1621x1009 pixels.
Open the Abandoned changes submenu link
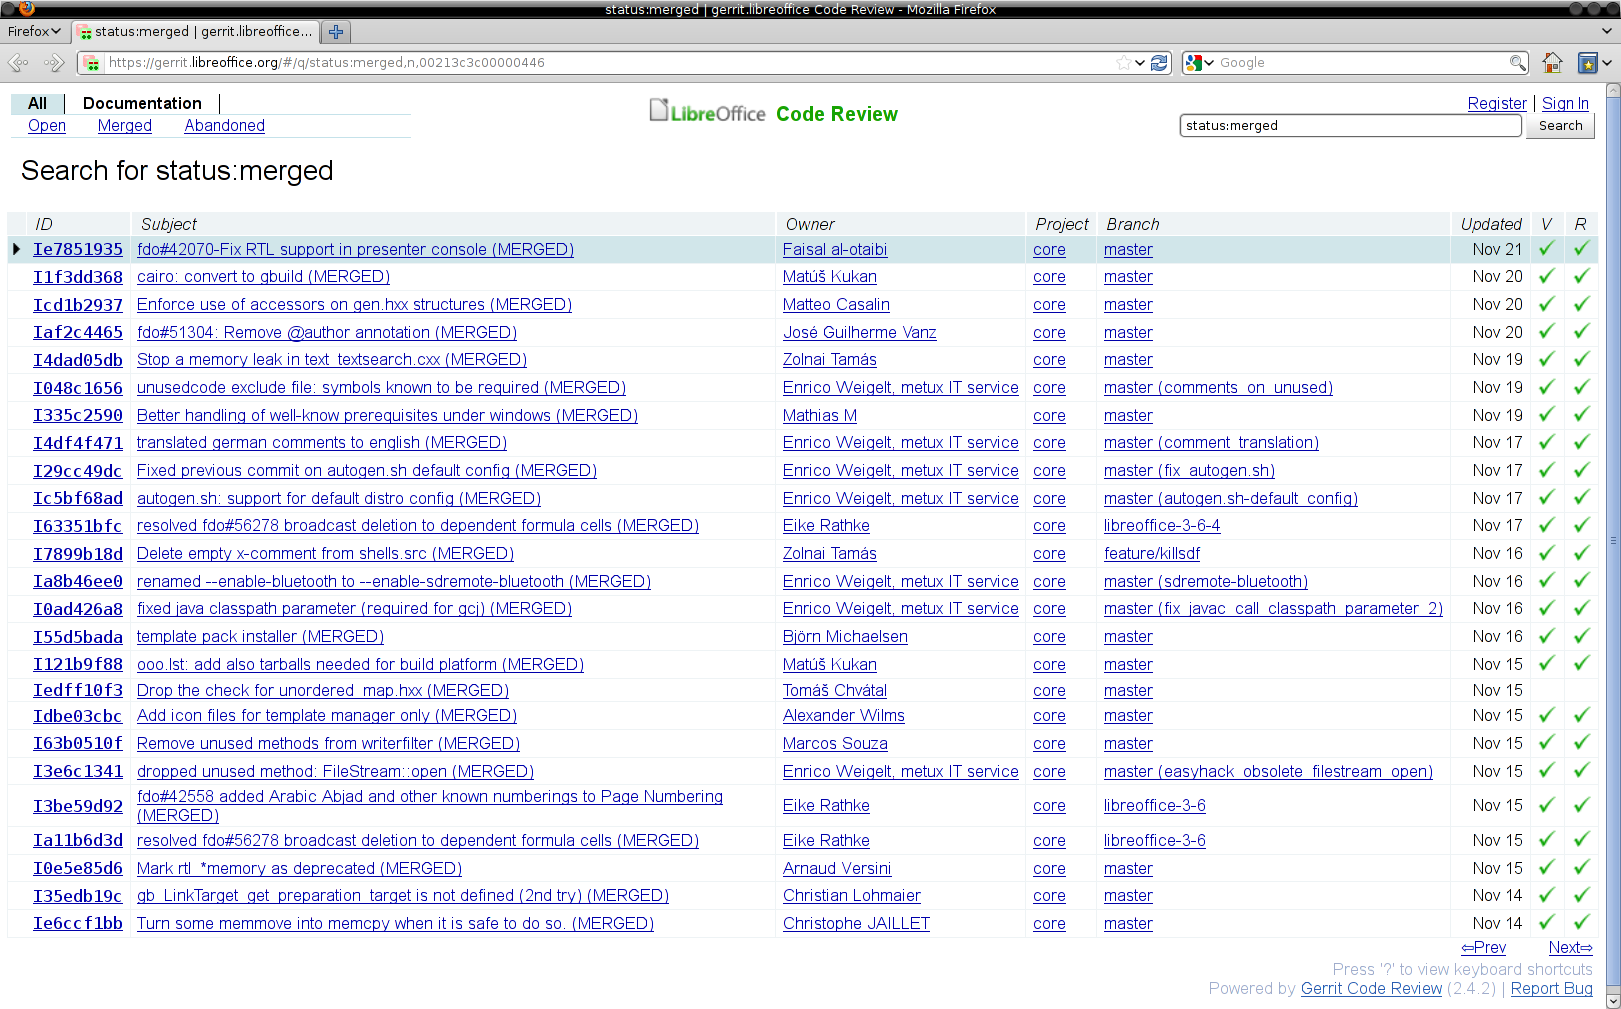pos(225,126)
